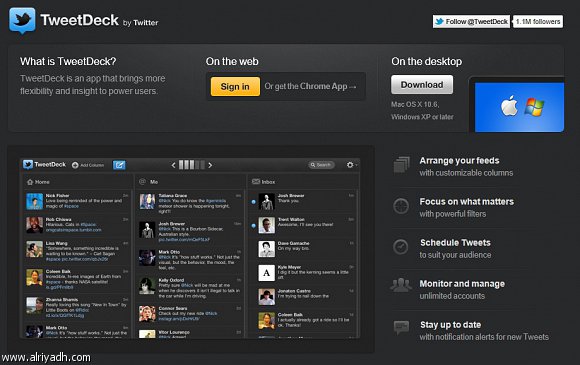Follow @TweetDeck via the follow button
The width and height of the screenshot is (580, 365).
(471, 21)
